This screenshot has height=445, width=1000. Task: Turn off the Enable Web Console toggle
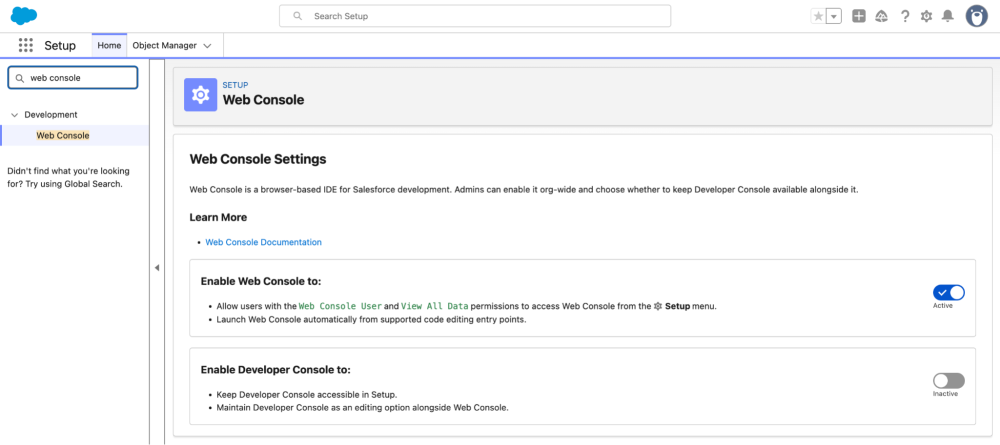click(948, 293)
